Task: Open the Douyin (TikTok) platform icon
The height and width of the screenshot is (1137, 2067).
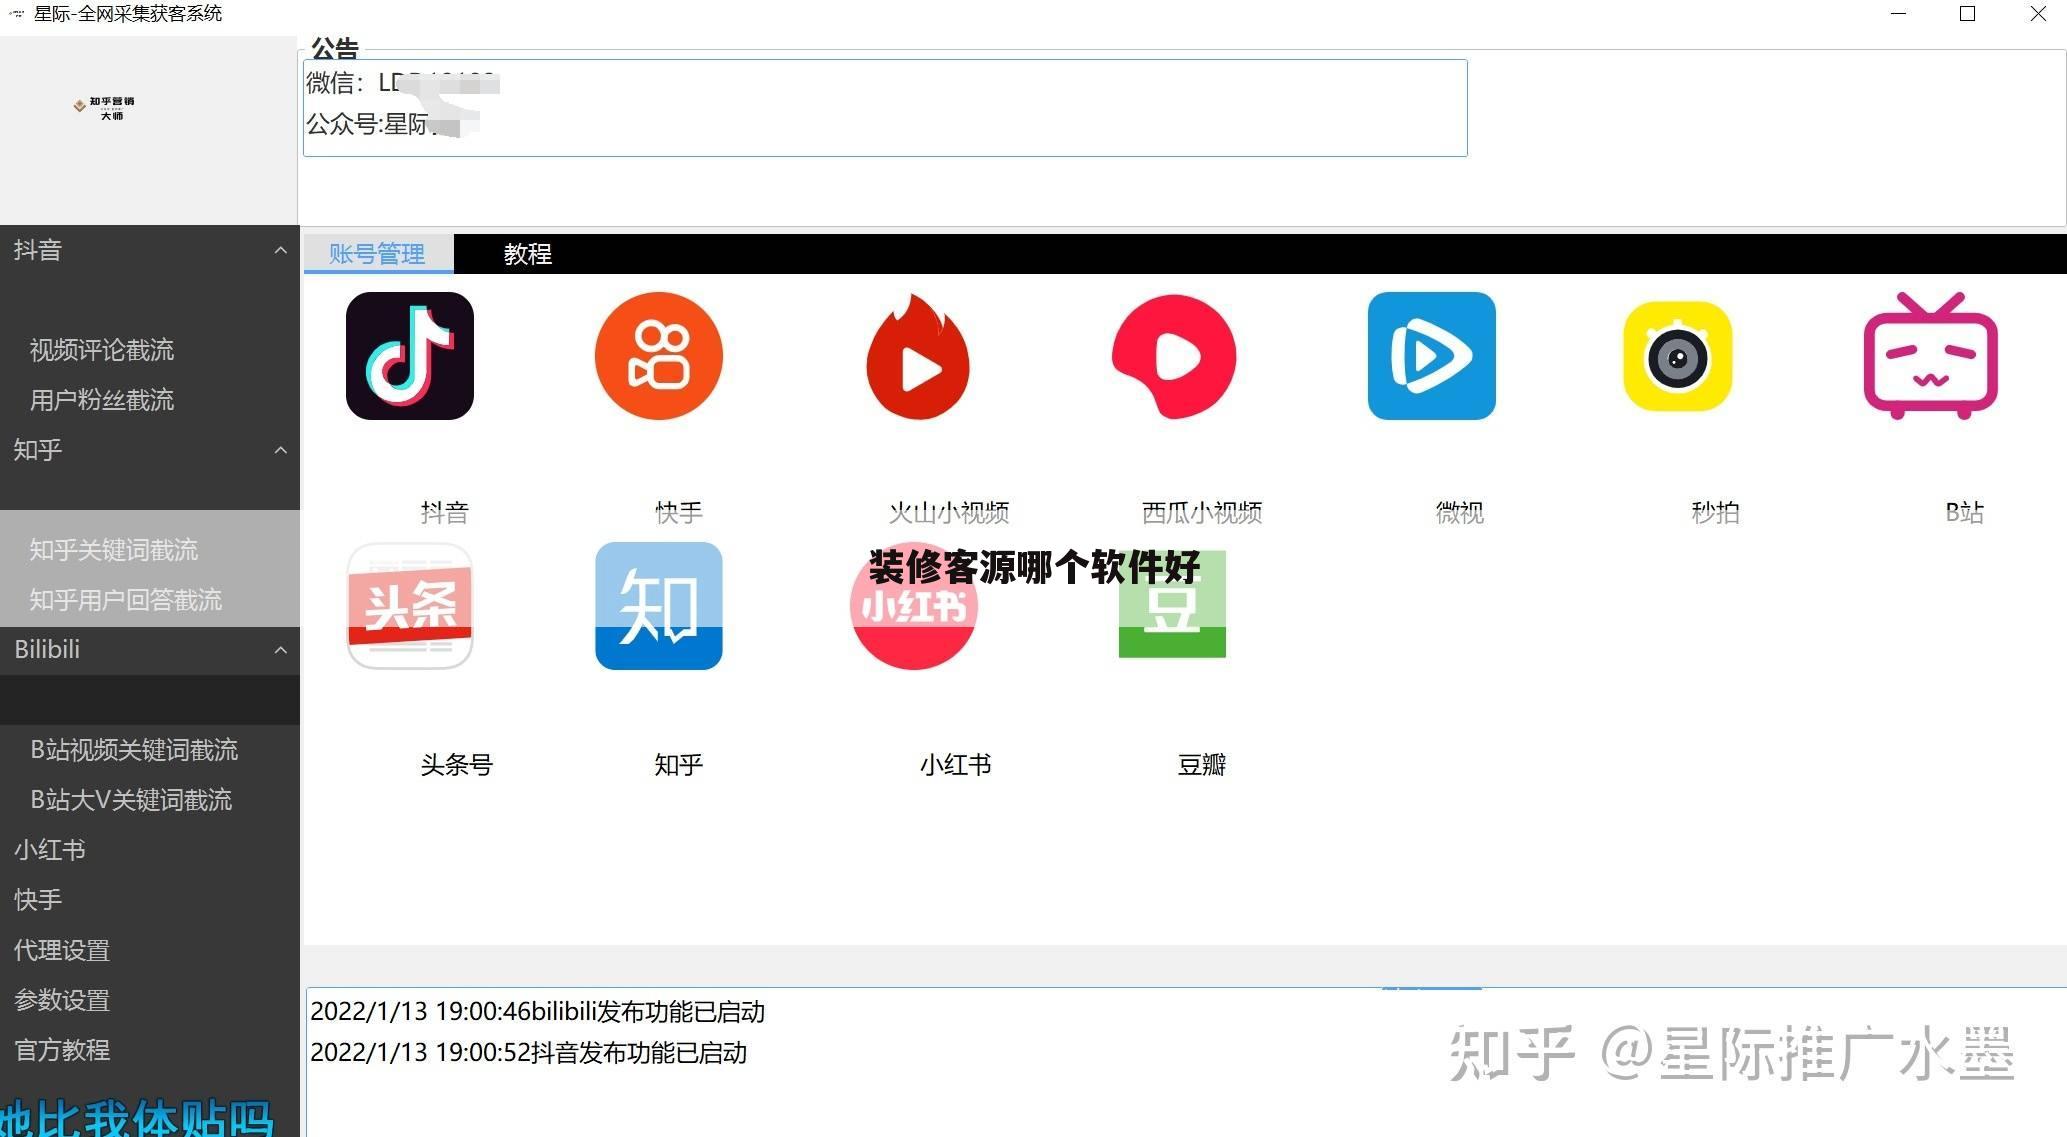Action: 410,356
